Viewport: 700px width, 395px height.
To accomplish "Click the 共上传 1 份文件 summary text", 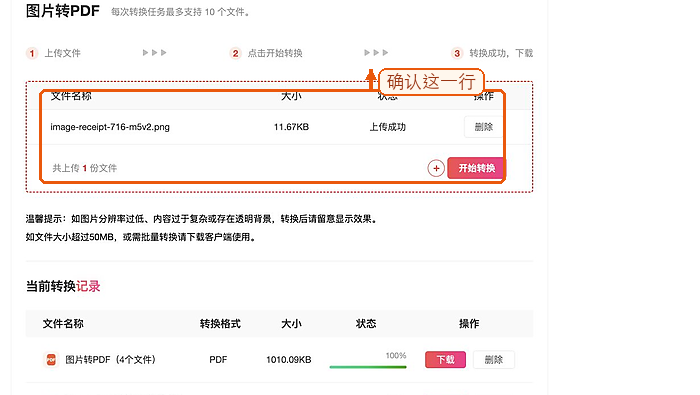I will [85, 168].
